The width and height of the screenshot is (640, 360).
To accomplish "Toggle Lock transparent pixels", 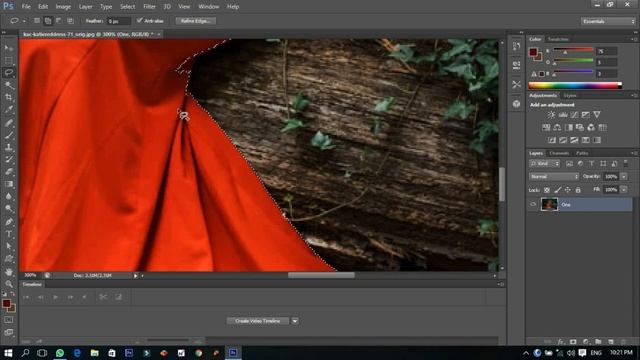I will (x=547, y=190).
